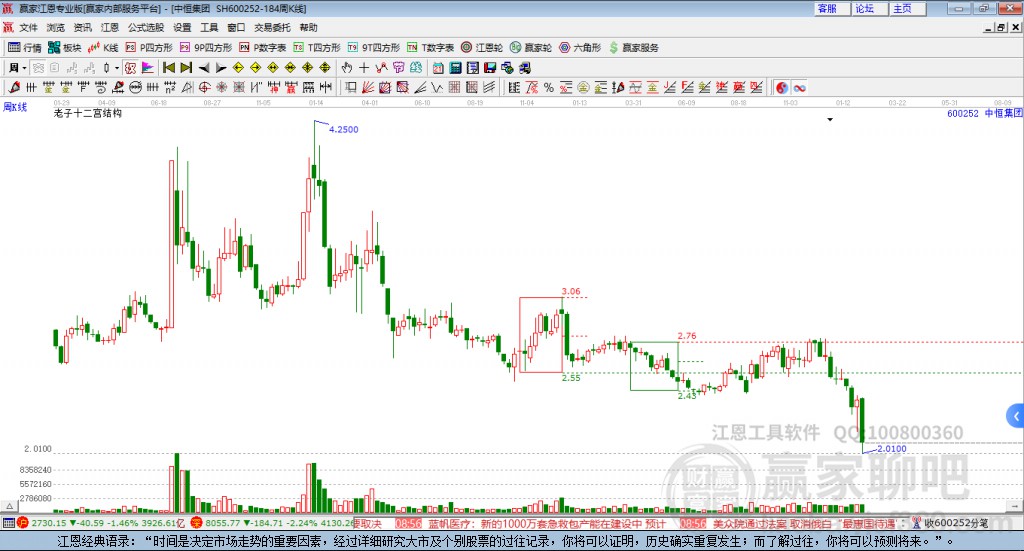This screenshot has height=551, width=1024.
Task: Open the 9P四方形 tool
Action: (206, 48)
